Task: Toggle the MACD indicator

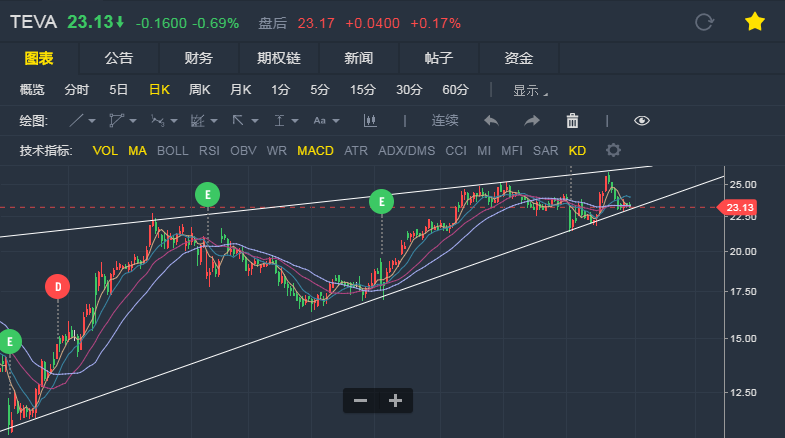Action: click(x=315, y=151)
